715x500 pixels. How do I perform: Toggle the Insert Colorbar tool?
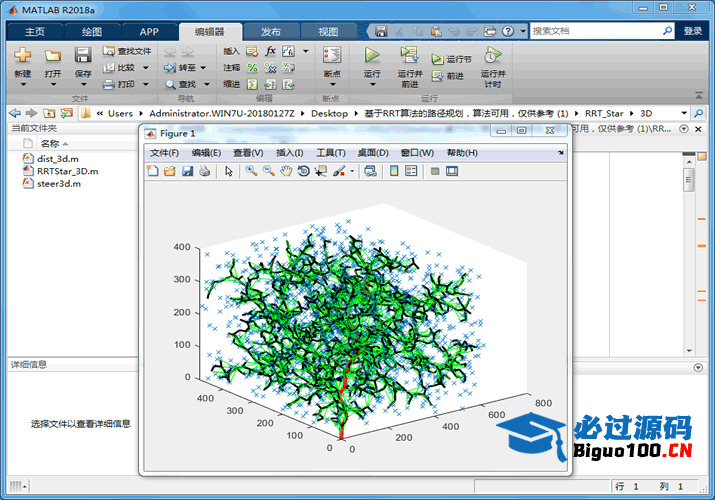click(393, 171)
